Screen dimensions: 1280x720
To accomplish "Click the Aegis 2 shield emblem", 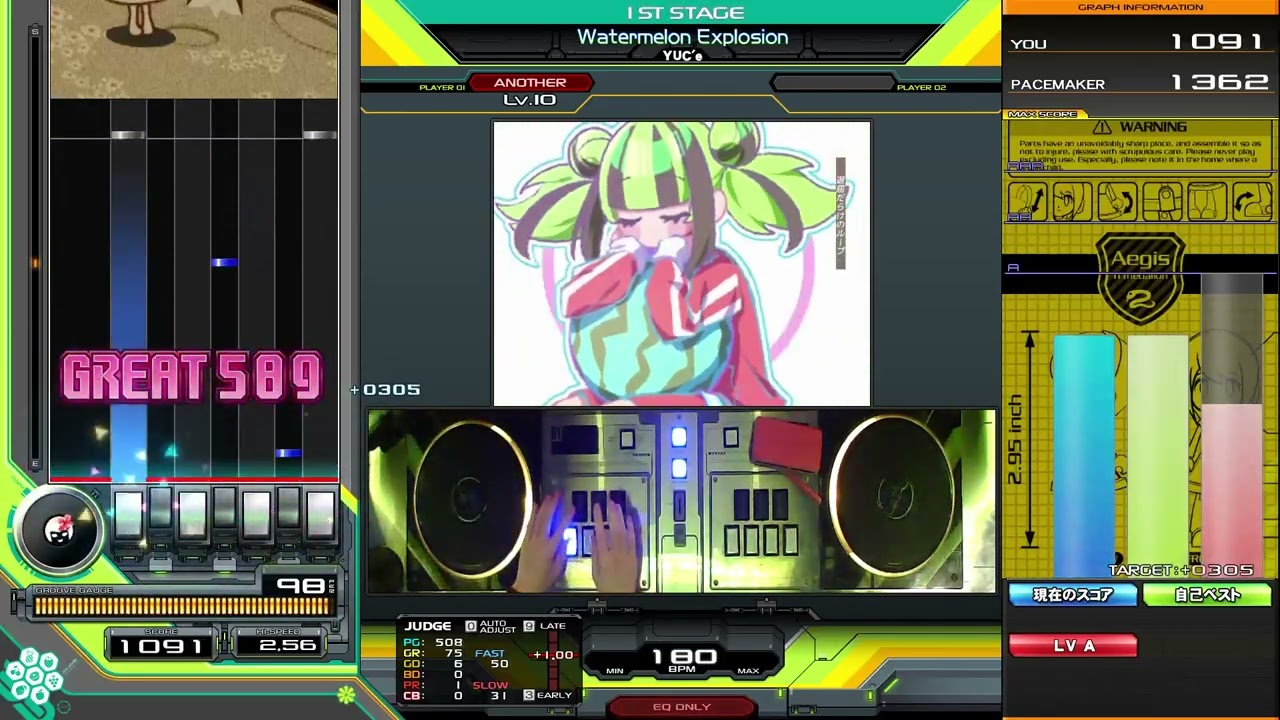I will click(x=1140, y=278).
